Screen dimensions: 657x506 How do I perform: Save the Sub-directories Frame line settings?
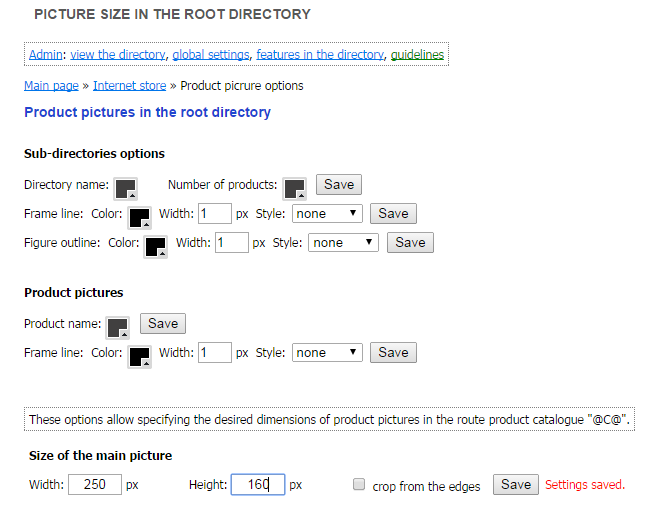393,214
